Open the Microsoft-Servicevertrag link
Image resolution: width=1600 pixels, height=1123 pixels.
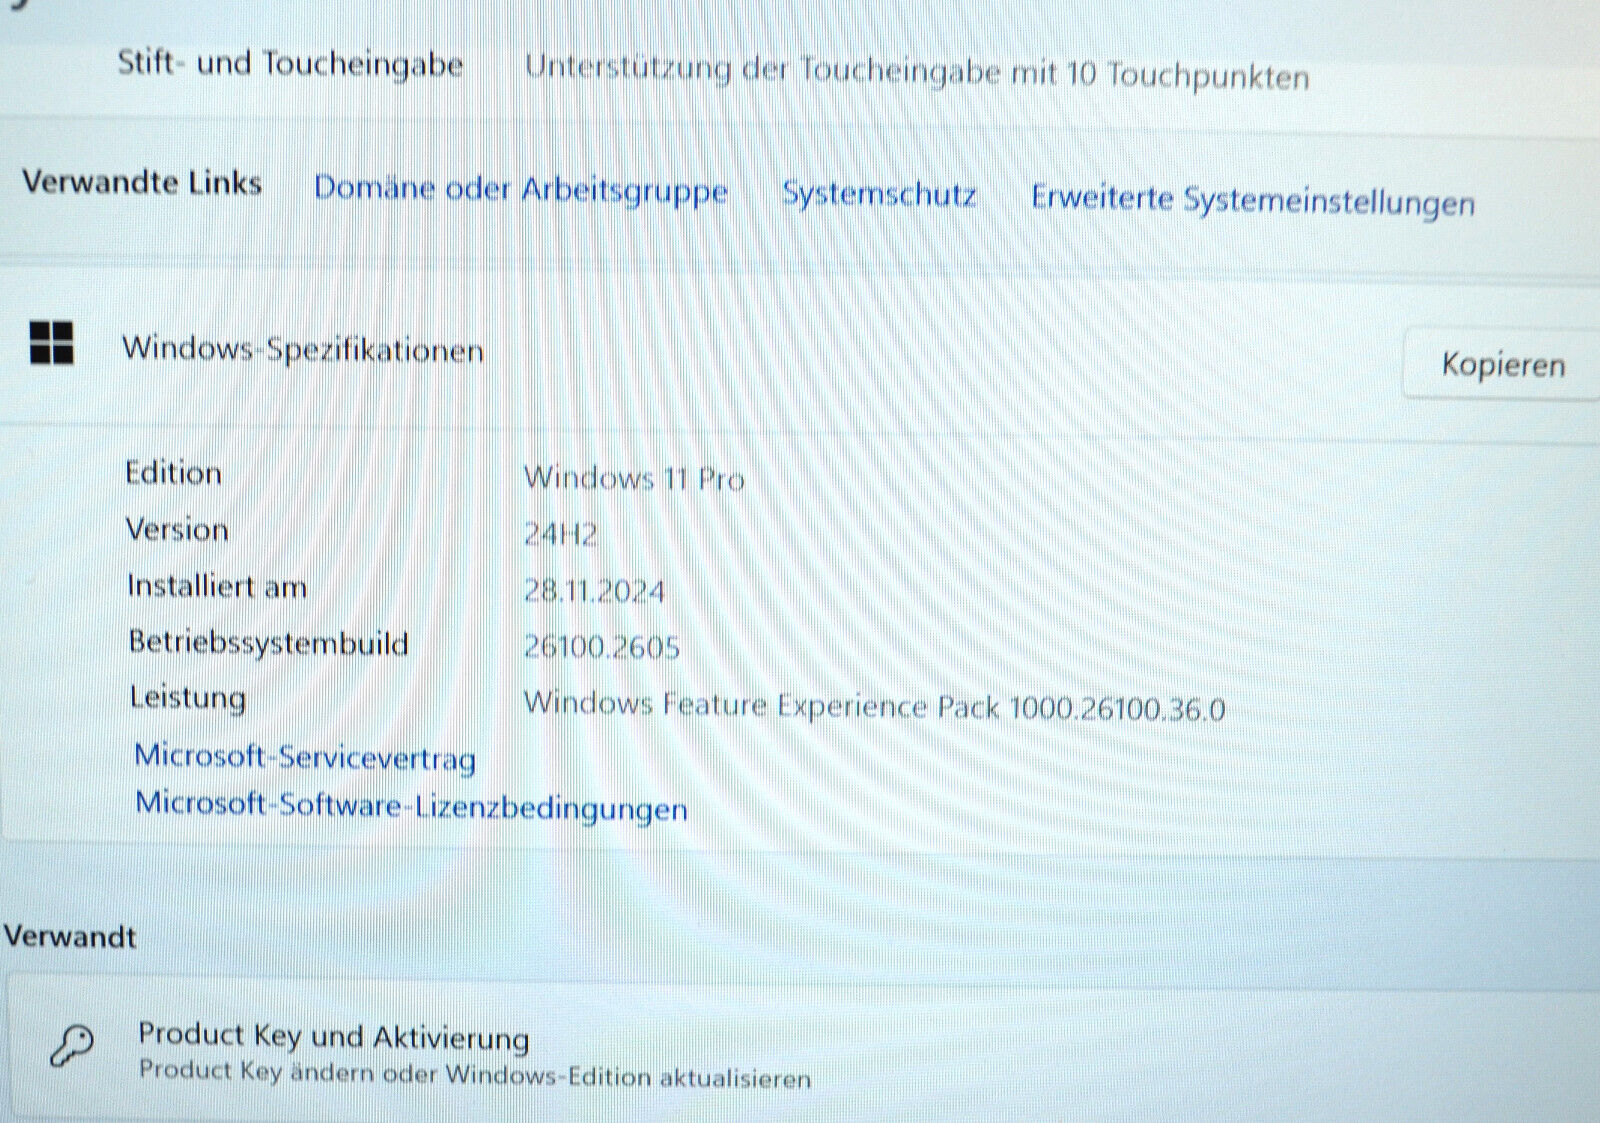[305, 757]
